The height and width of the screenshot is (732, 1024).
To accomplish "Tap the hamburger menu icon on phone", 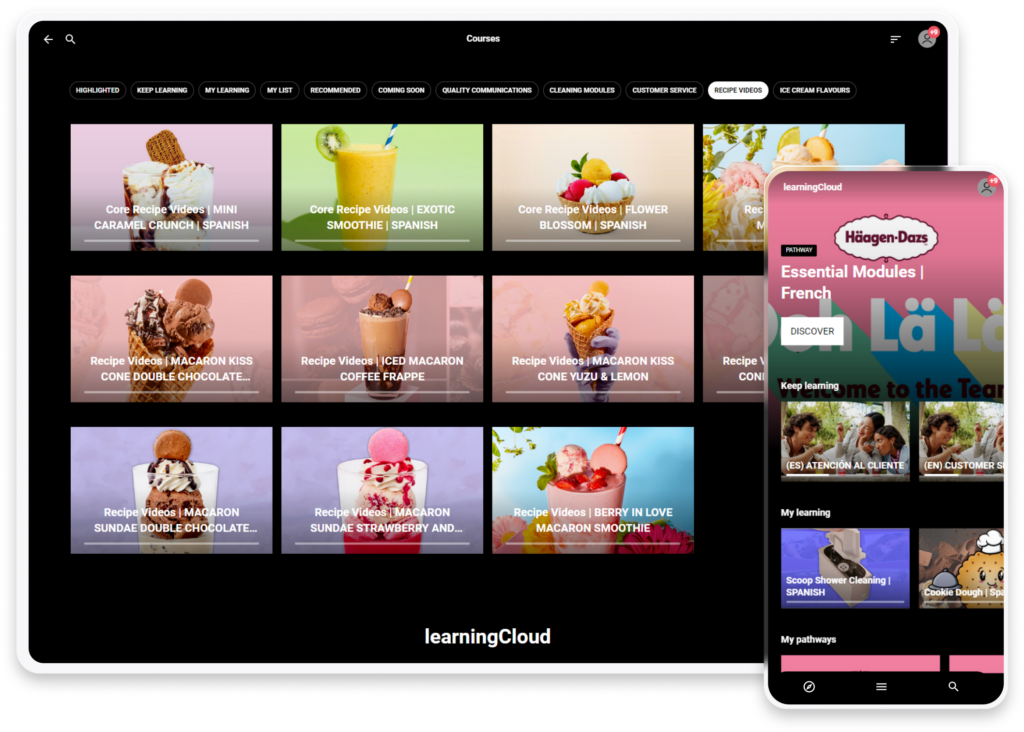I will (x=881, y=686).
